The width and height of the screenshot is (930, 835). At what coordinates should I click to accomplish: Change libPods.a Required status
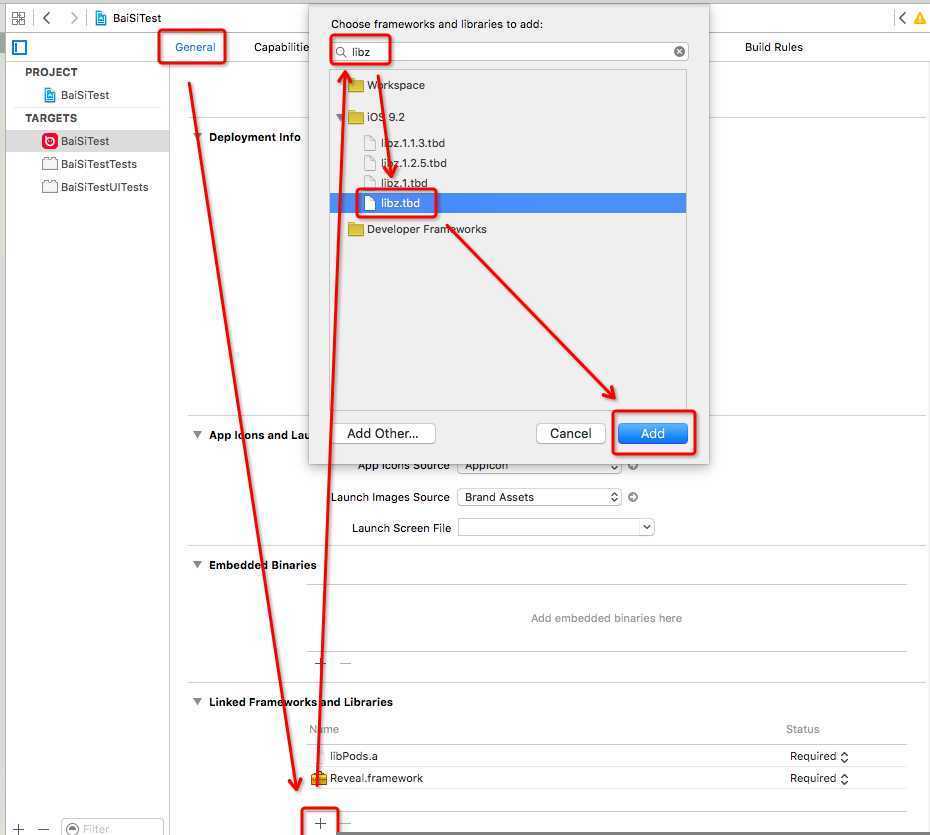(819, 756)
